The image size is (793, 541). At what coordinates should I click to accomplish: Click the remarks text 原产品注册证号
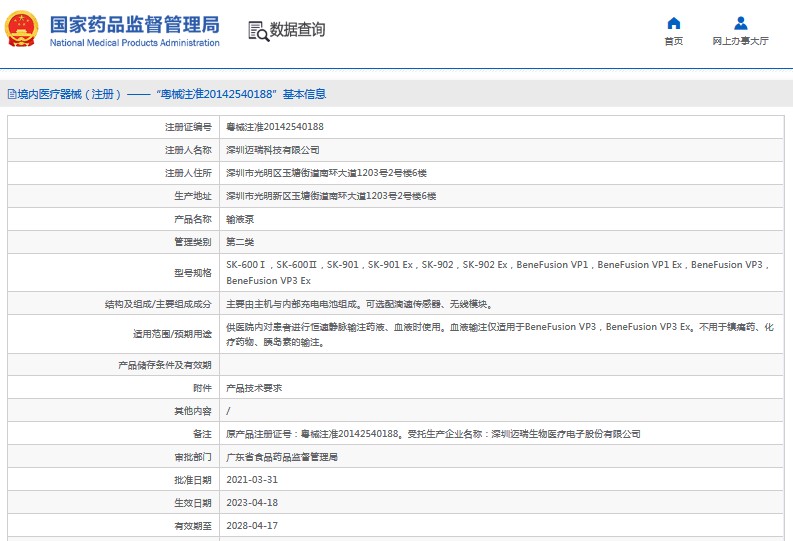point(433,434)
